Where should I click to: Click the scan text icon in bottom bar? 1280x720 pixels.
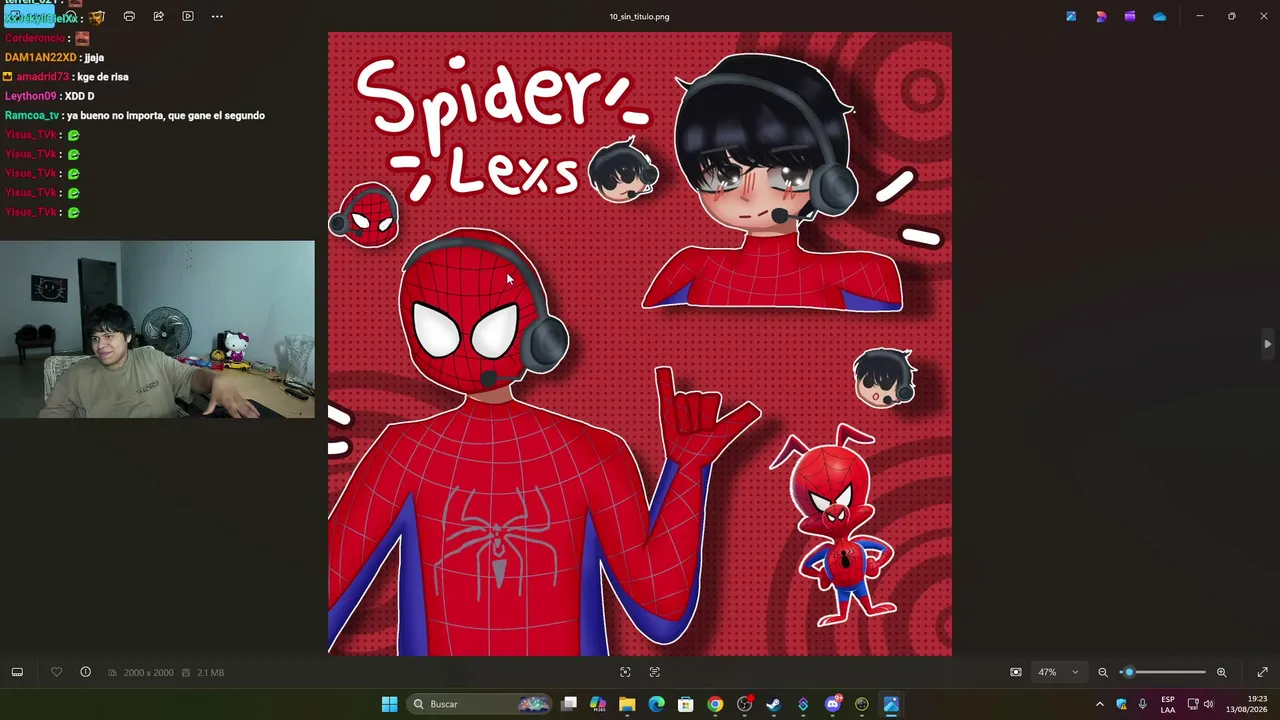coord(655,672)
